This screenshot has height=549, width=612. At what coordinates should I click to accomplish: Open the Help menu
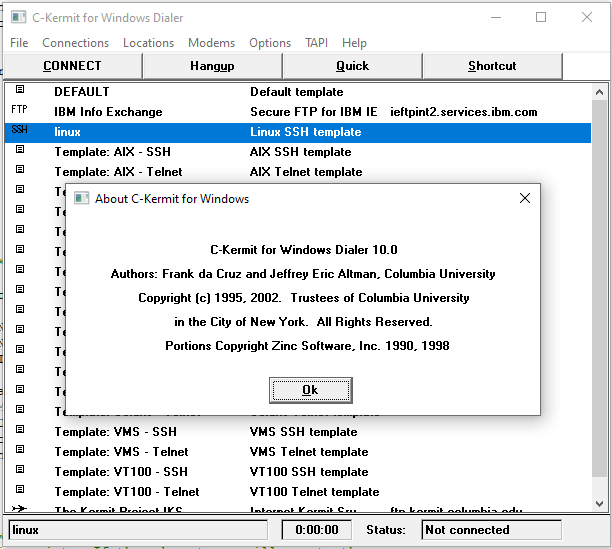(354, 43)
